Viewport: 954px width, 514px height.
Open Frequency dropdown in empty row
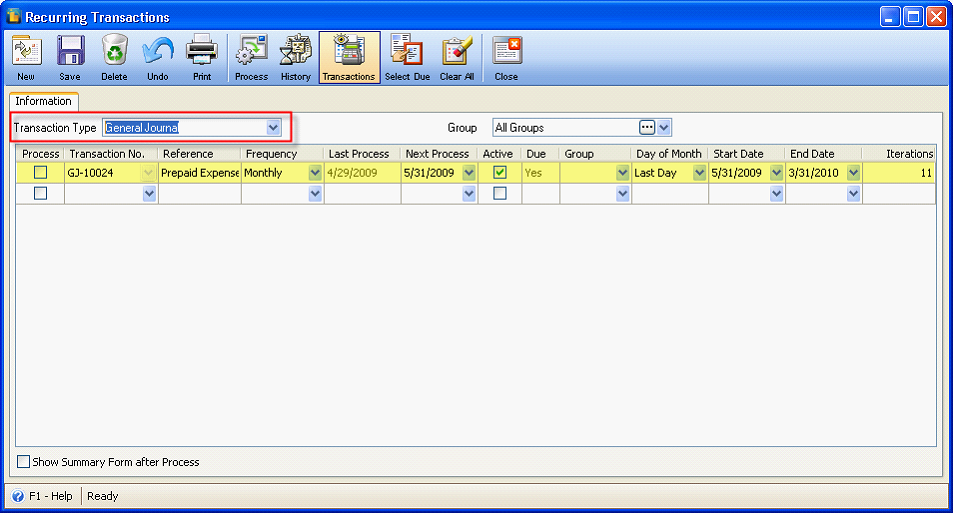[315, 193]
